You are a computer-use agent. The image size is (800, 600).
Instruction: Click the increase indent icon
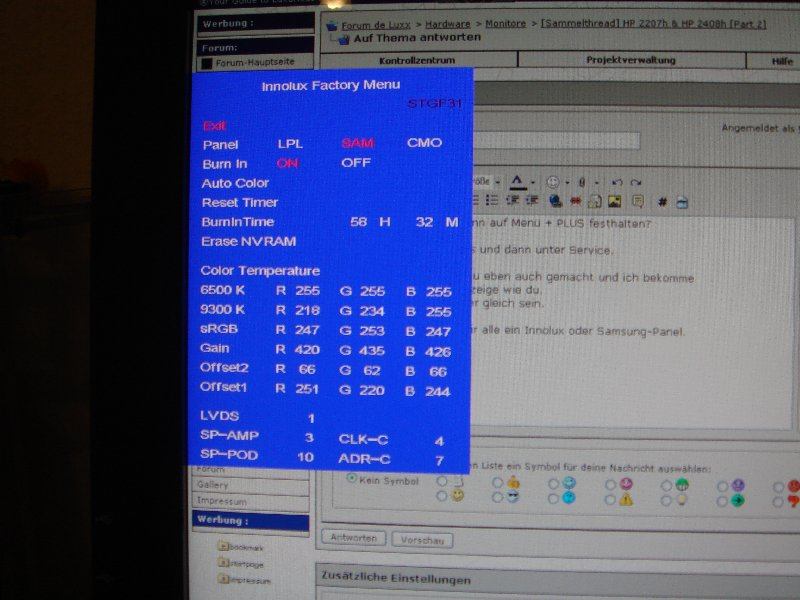pyautogui.click(x=532, y=201)
